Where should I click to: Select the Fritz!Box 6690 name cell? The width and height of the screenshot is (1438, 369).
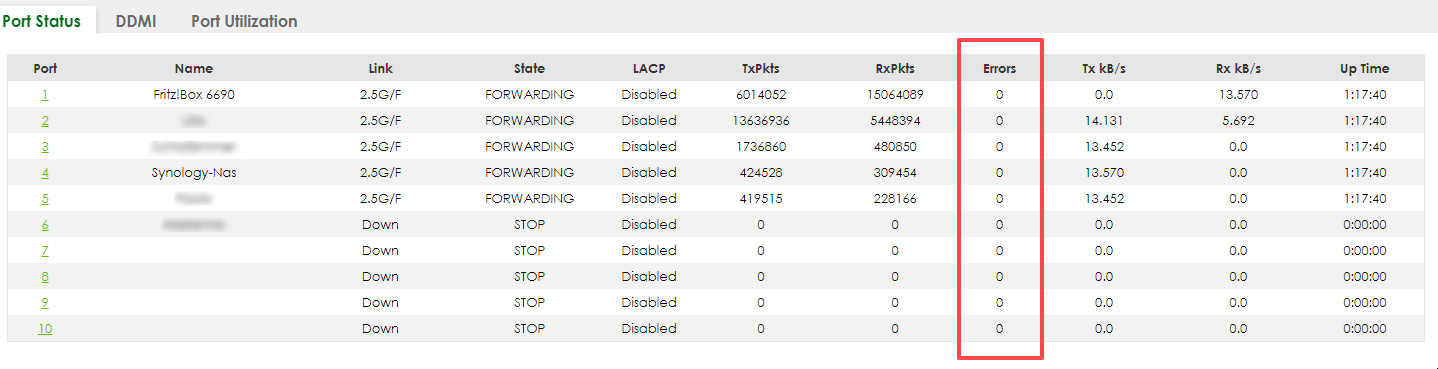click(x=194, y=95)
